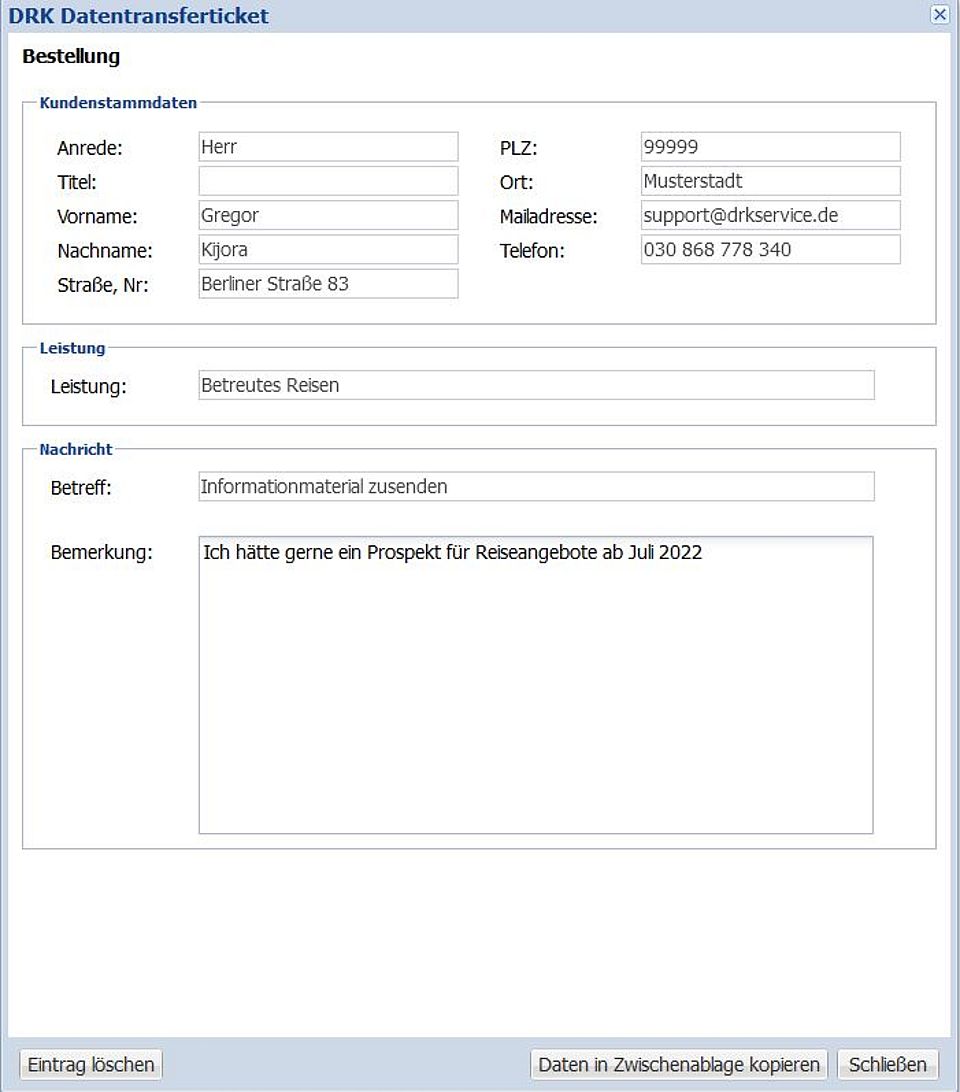Image resolution: width=960 pixels, height=1092 pixels.
Task: Close the DRK Datentransferticket dialog via X icon
Action: [x=938, y=14]
